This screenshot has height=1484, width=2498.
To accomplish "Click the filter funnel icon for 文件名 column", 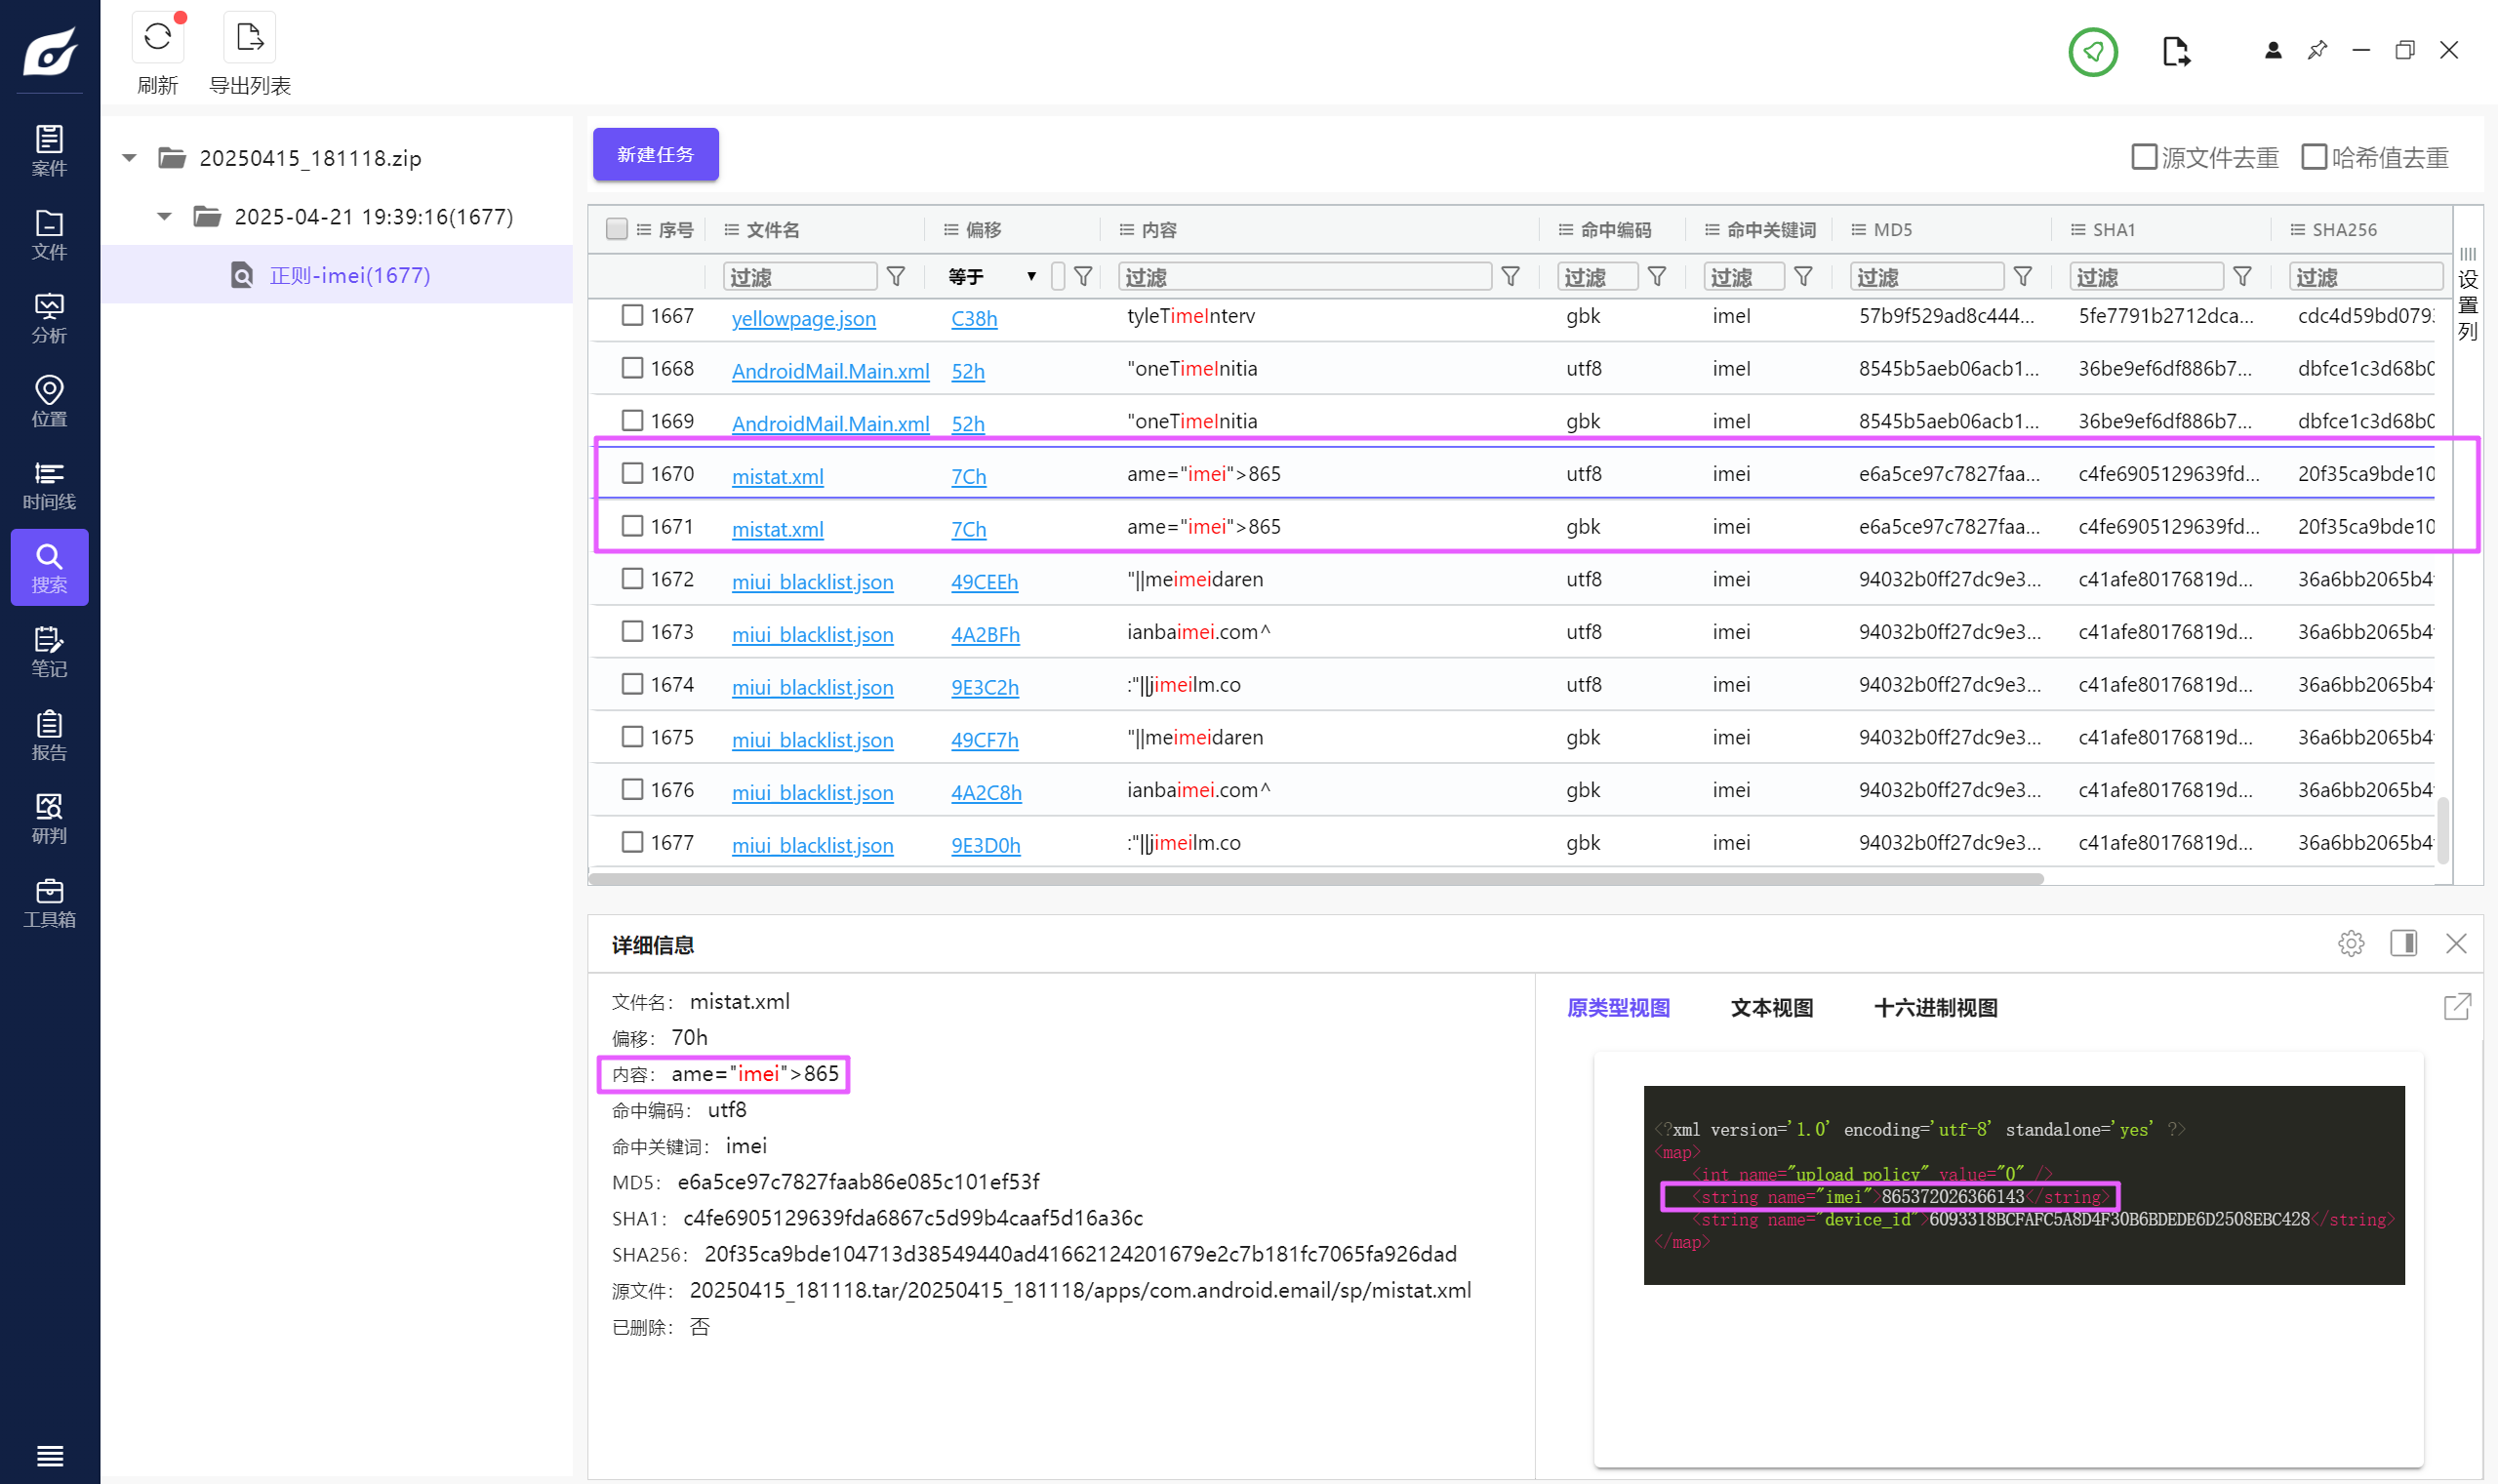I will tap(896, 276).
